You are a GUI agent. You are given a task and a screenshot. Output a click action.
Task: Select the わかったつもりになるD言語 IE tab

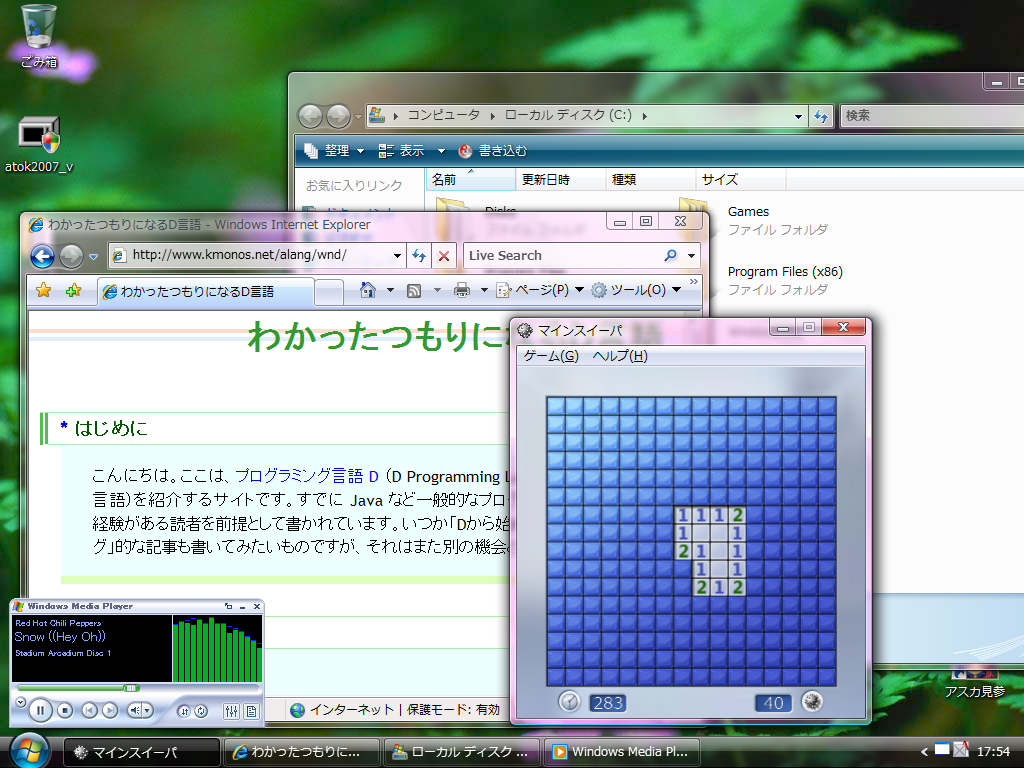coord(206,291)
